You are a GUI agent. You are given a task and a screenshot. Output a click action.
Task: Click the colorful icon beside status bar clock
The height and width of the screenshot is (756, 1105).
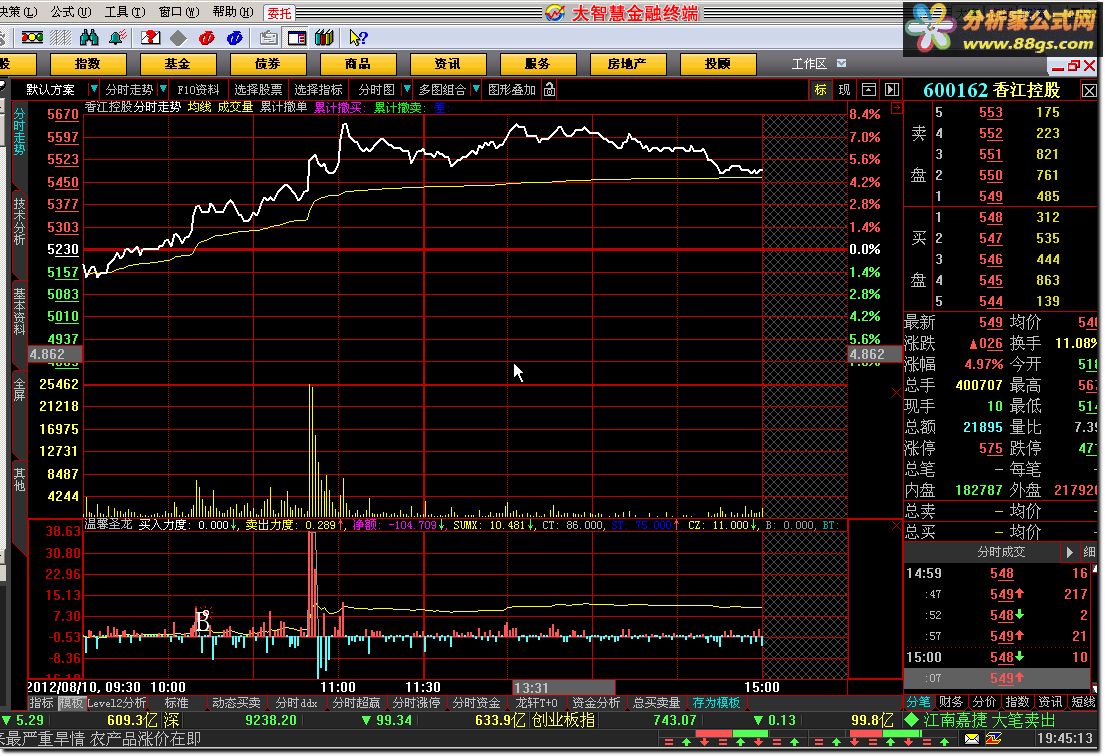pyautogui.click(x=994, y=738)
